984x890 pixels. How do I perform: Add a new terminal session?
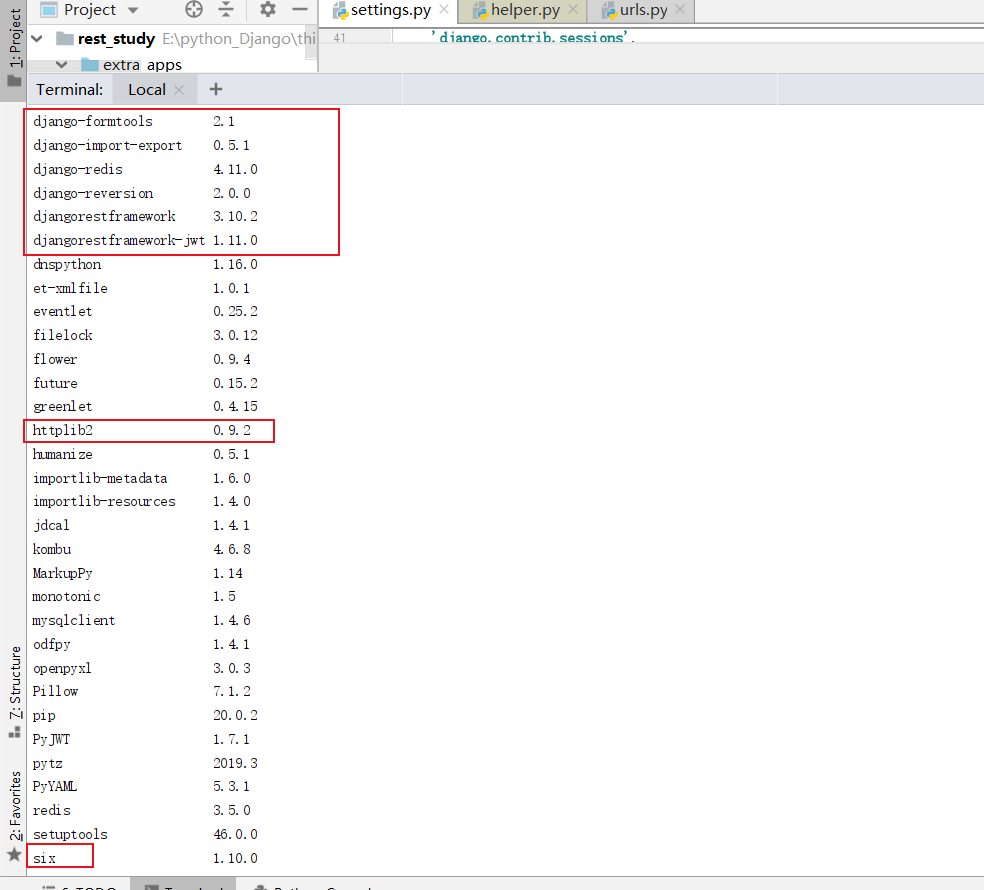coord(216,89)
